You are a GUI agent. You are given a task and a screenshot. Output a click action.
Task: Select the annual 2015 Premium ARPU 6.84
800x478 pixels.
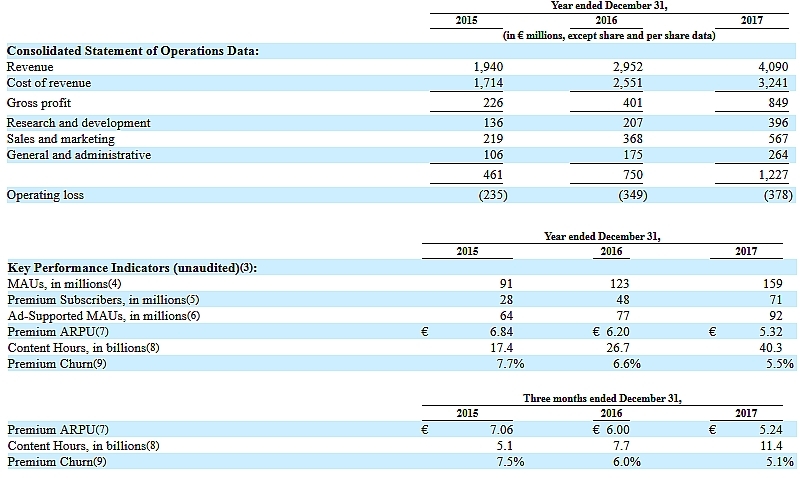tap(502, 332)
